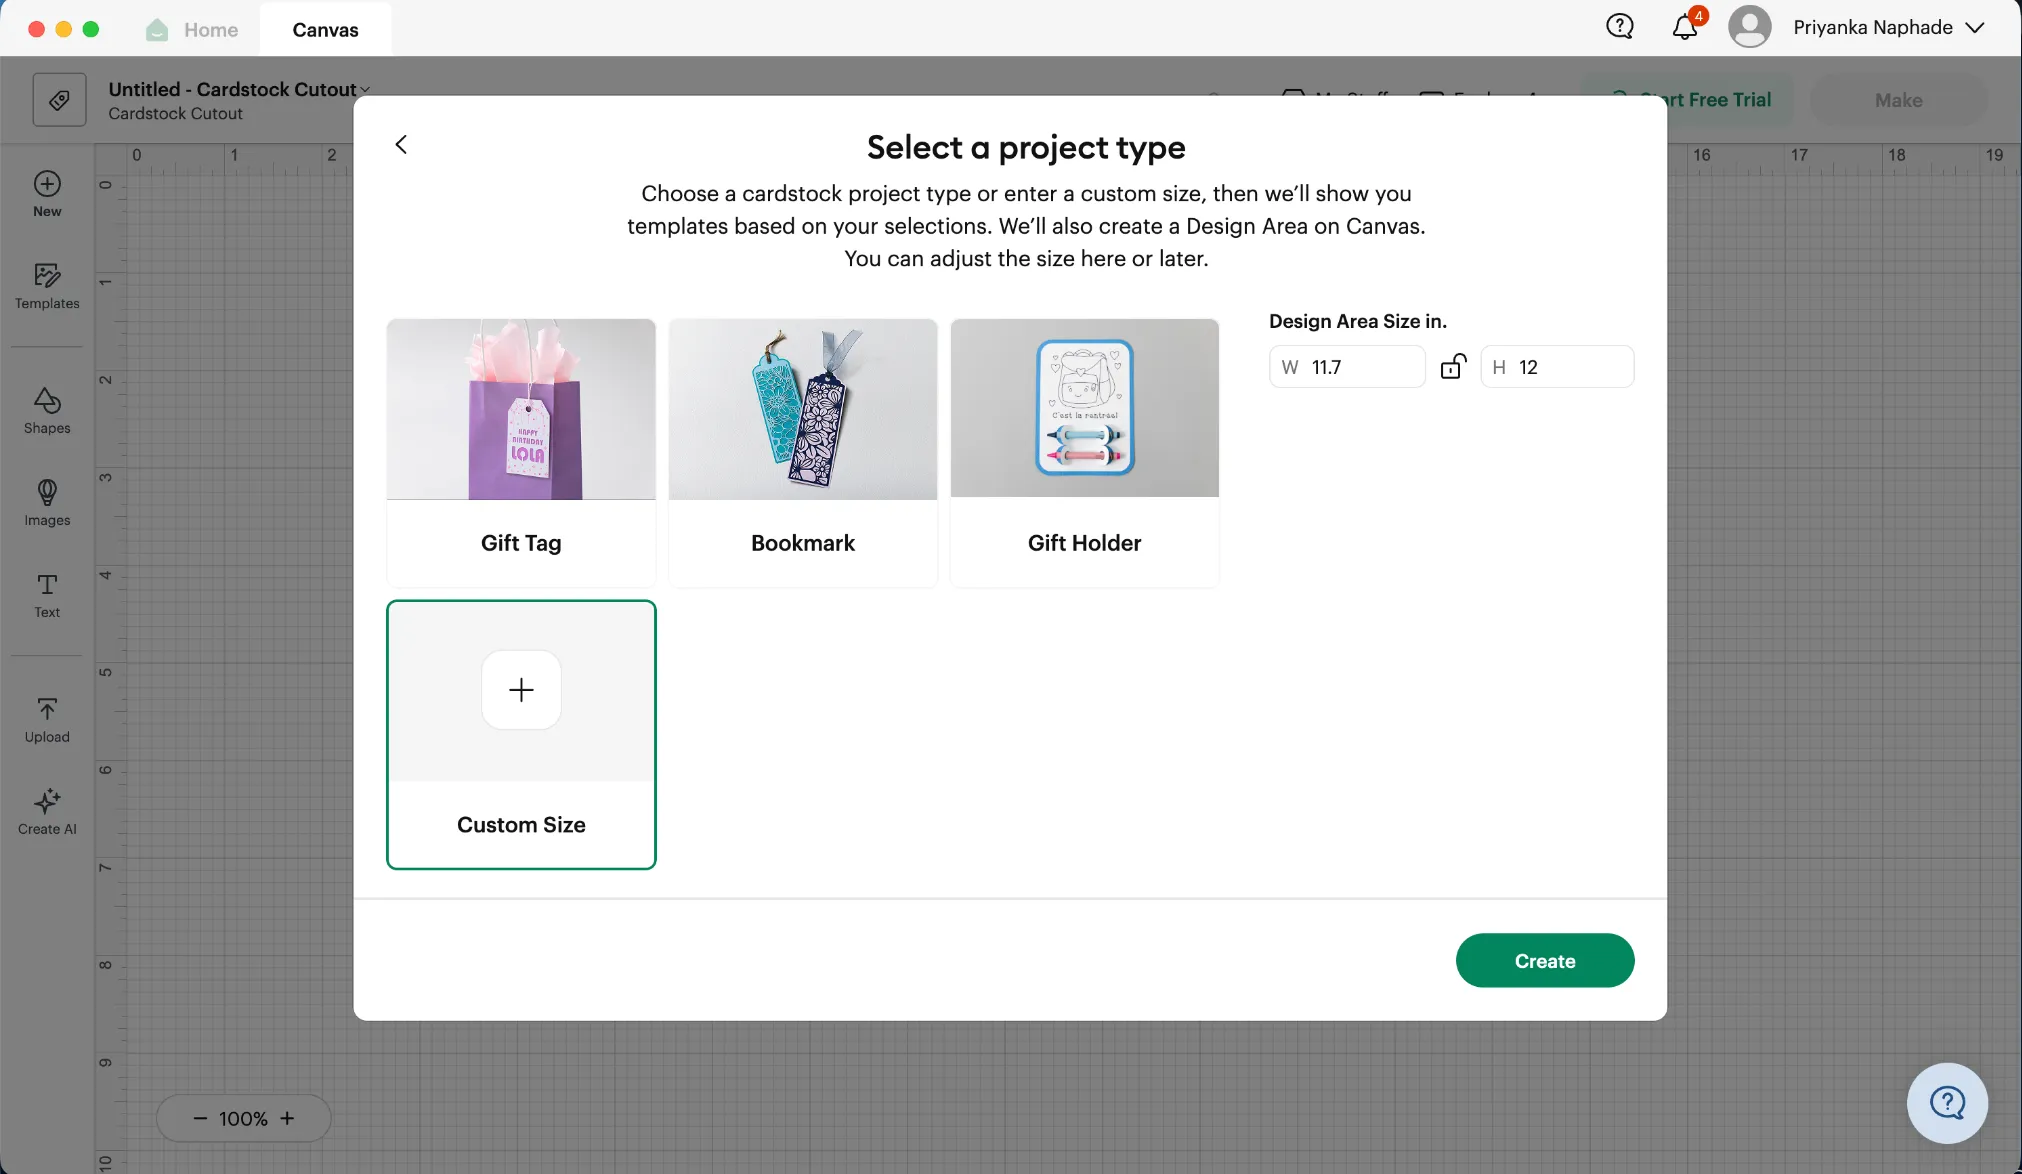The image size is (2022, 1174).
Task: Switch to the Home tab
Action: pyautogui.click(x=194, y=30)
